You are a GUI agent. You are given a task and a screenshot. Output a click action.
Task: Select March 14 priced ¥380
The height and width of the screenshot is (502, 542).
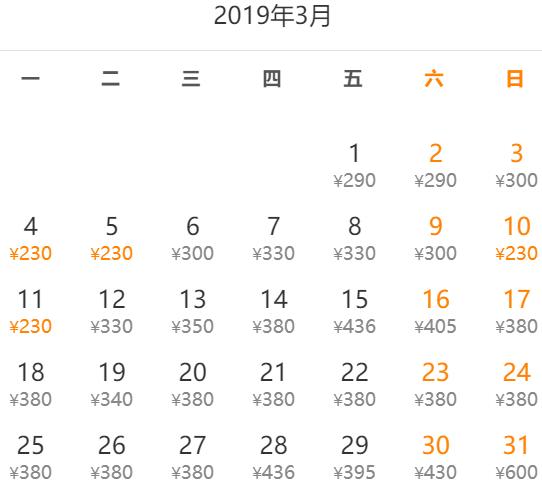pos(273,312)
